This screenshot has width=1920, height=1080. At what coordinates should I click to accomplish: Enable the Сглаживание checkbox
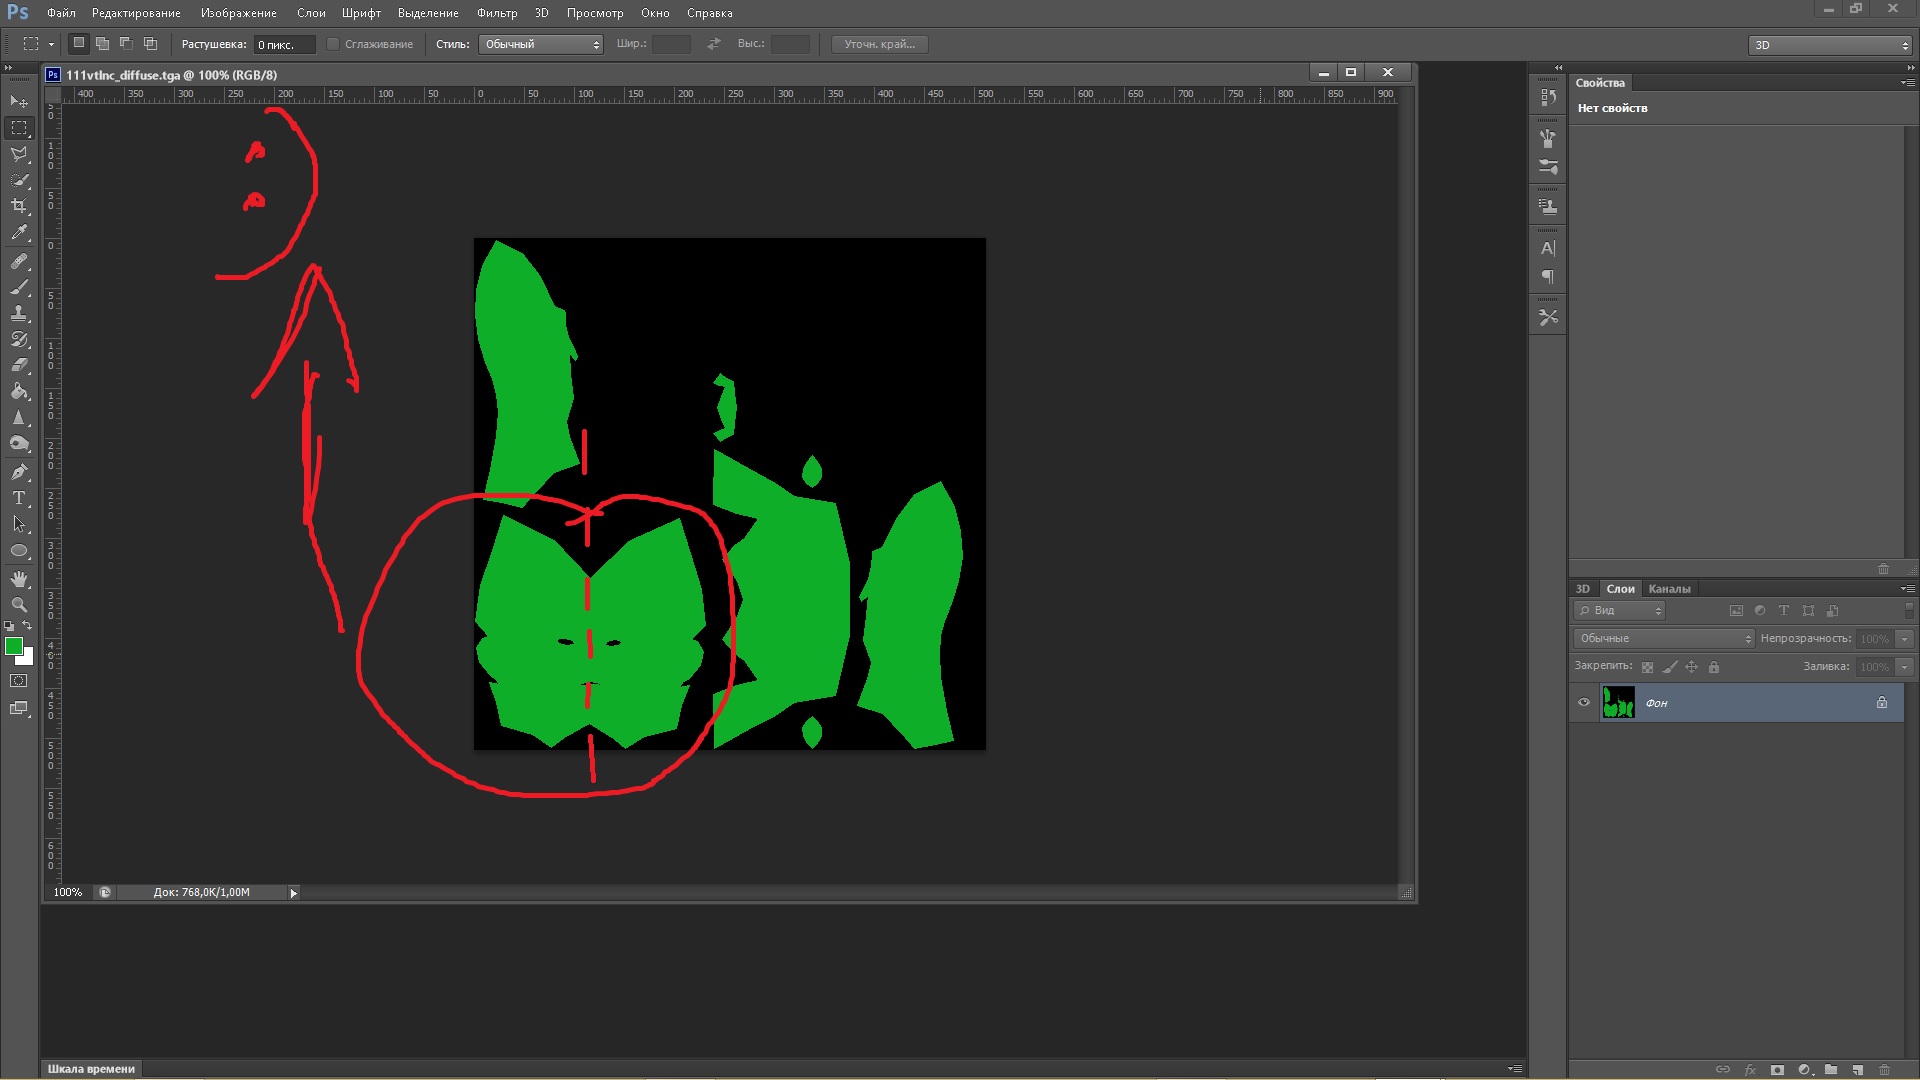coord(334,44)
